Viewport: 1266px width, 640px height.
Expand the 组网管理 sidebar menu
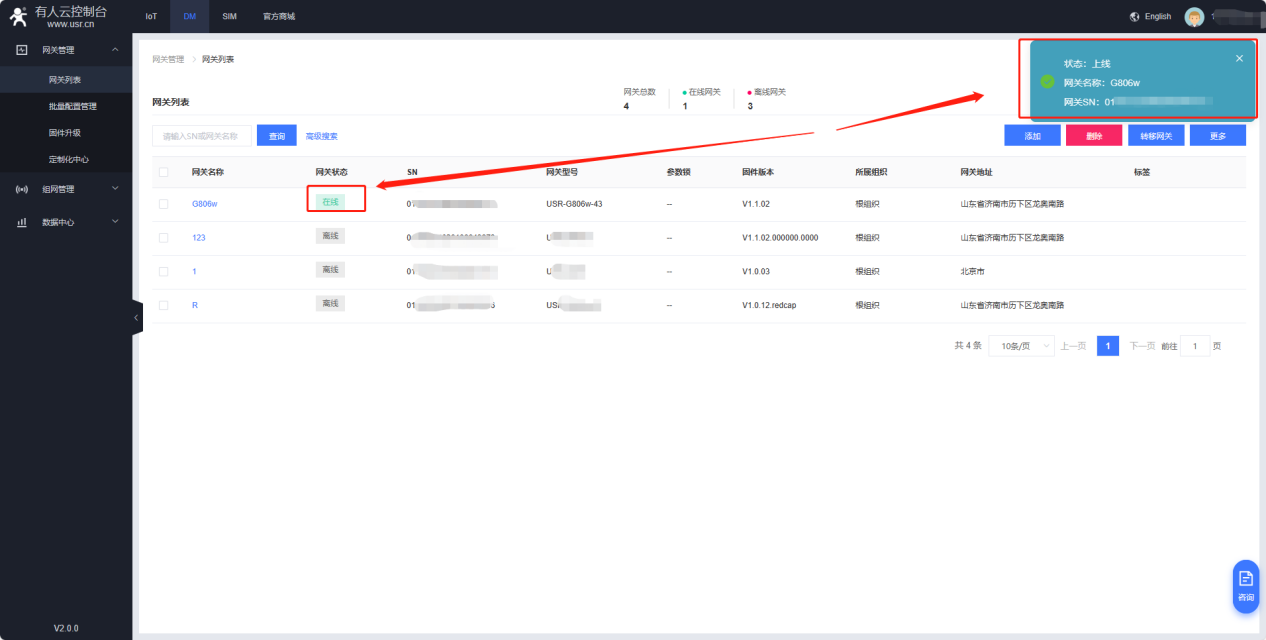[115, 189]
